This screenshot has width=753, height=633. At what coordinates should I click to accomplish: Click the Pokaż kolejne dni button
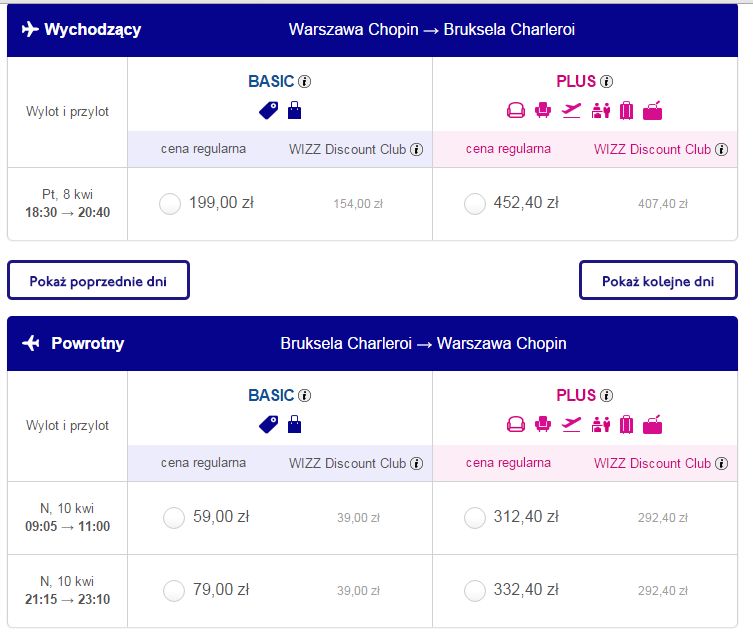click(658, 280)
